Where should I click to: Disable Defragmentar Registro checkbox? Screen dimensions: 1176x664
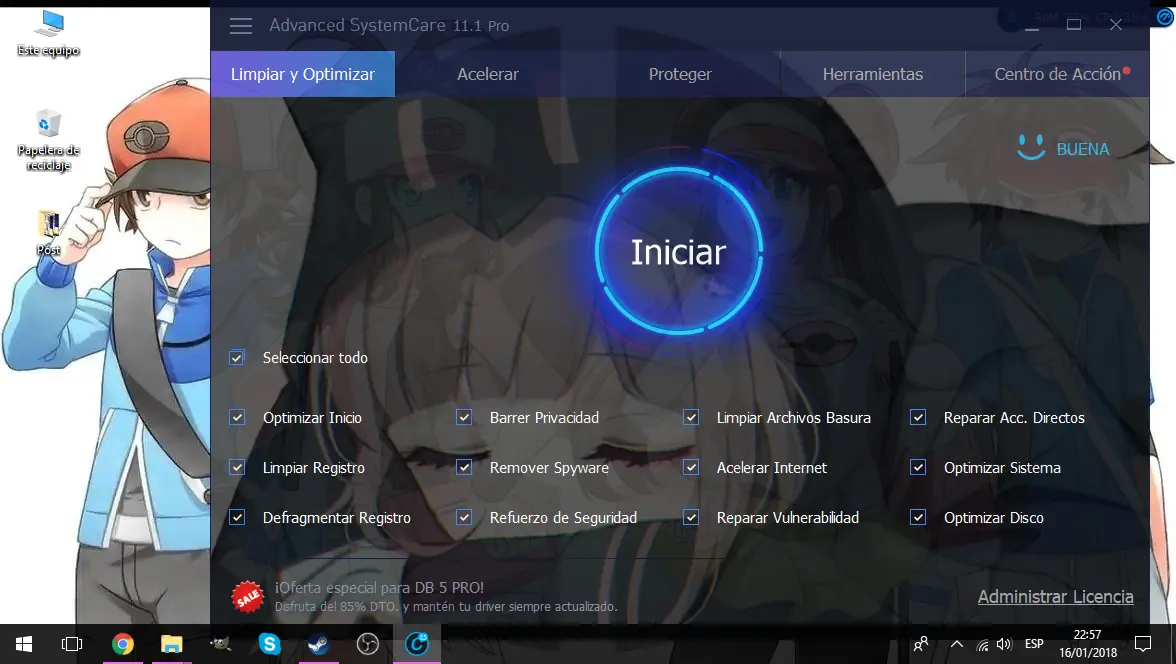coord(237,517)
